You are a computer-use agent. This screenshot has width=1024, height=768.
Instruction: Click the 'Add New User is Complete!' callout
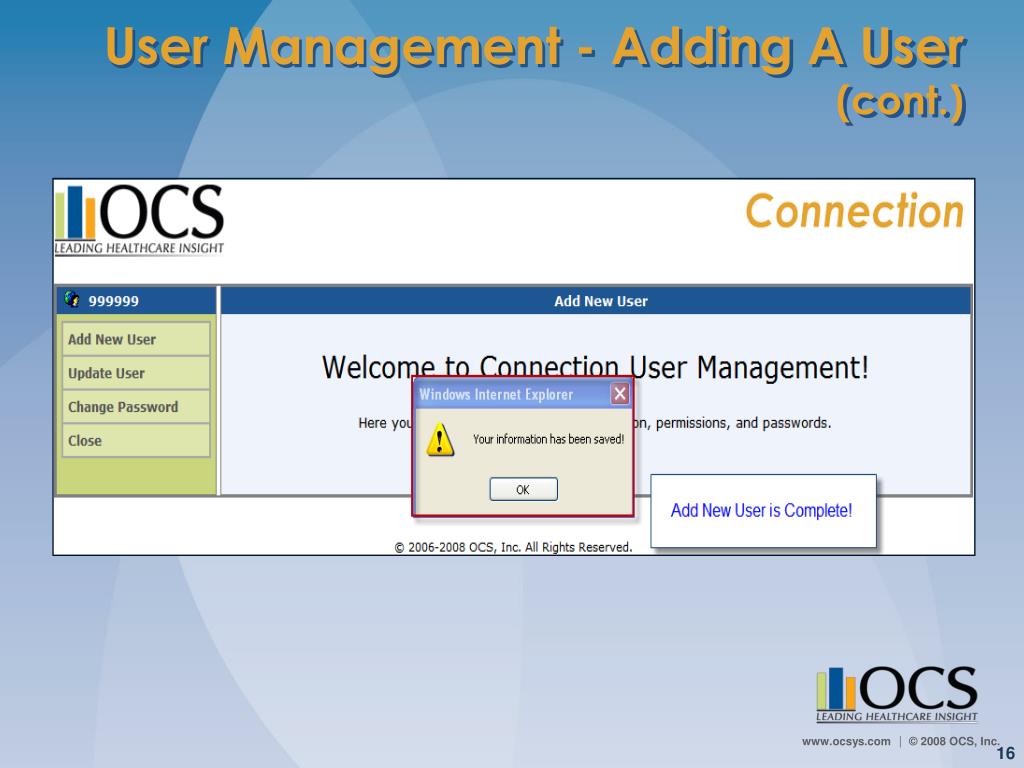coord(763,511)
